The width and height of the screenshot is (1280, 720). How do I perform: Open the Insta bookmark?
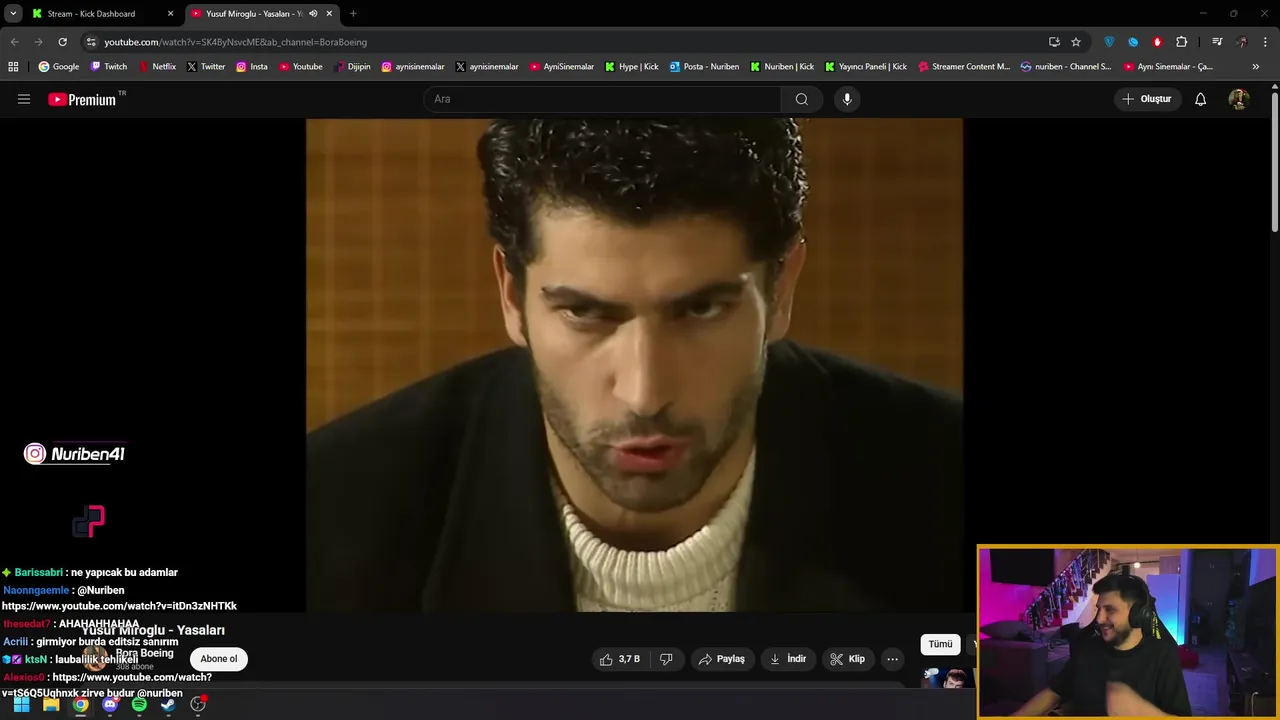[251, 67]
